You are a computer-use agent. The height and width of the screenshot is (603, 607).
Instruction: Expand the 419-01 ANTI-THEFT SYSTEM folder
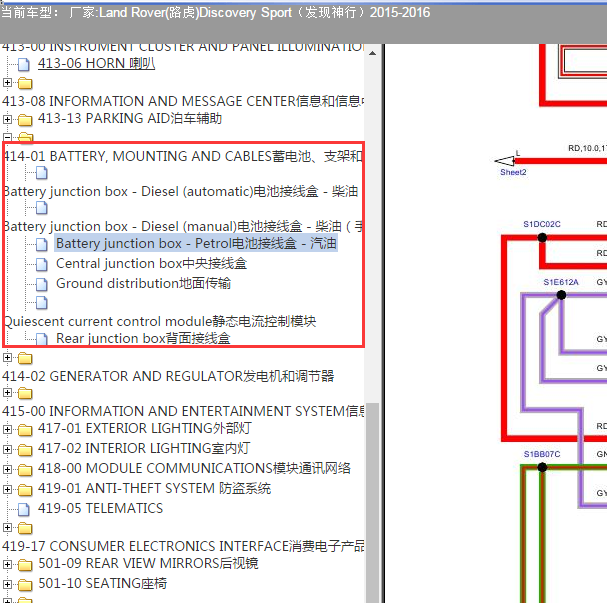coord(7,490)
